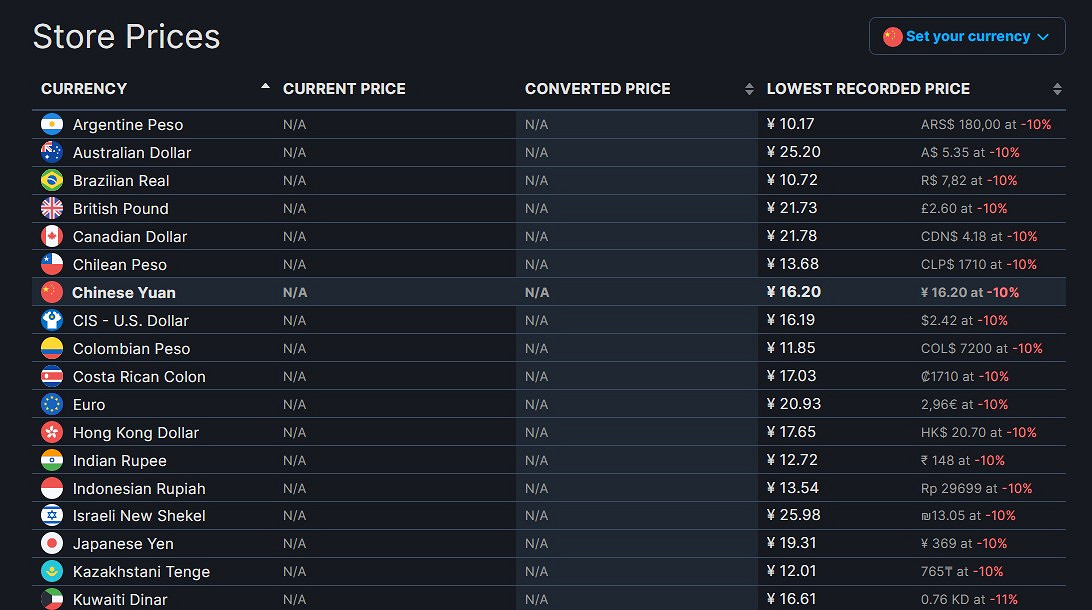Click the Argentine Peso flag icon
The width and height of the screenshot is (1092, 610).
(52, 124)
